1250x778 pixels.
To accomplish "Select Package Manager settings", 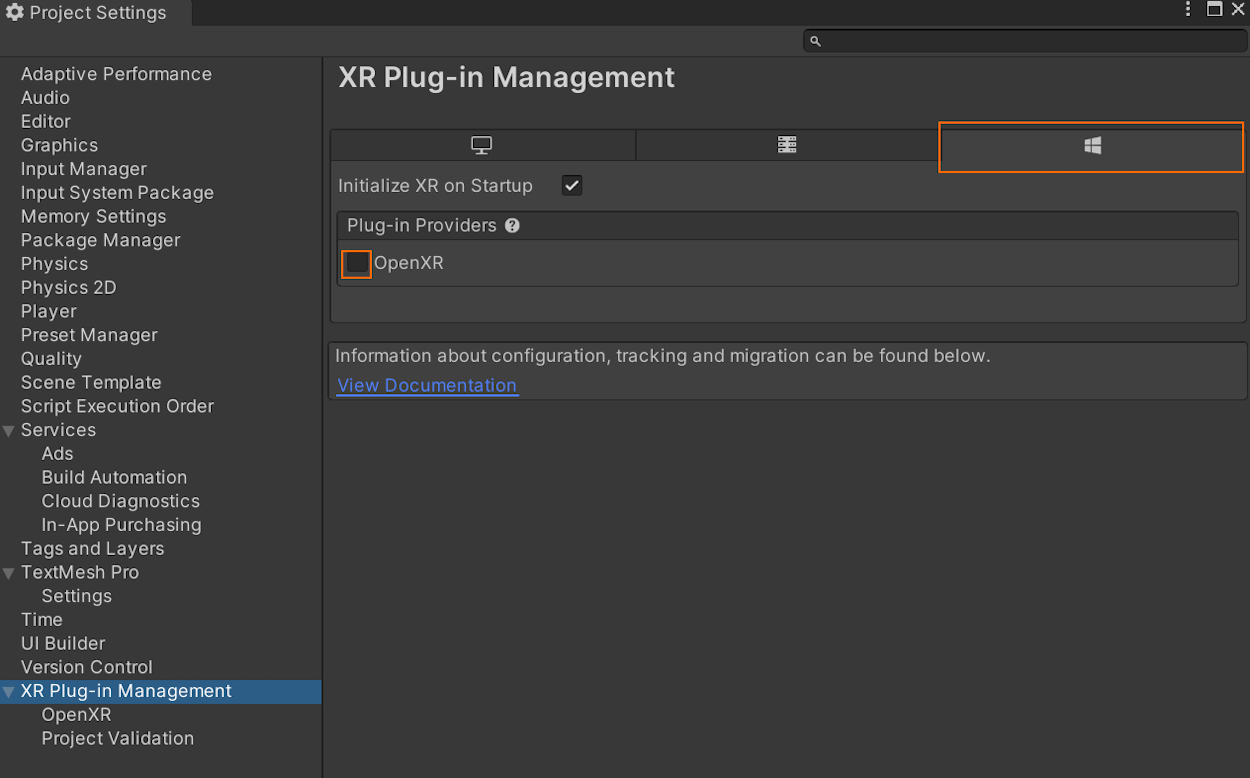I will pos(101,240).
